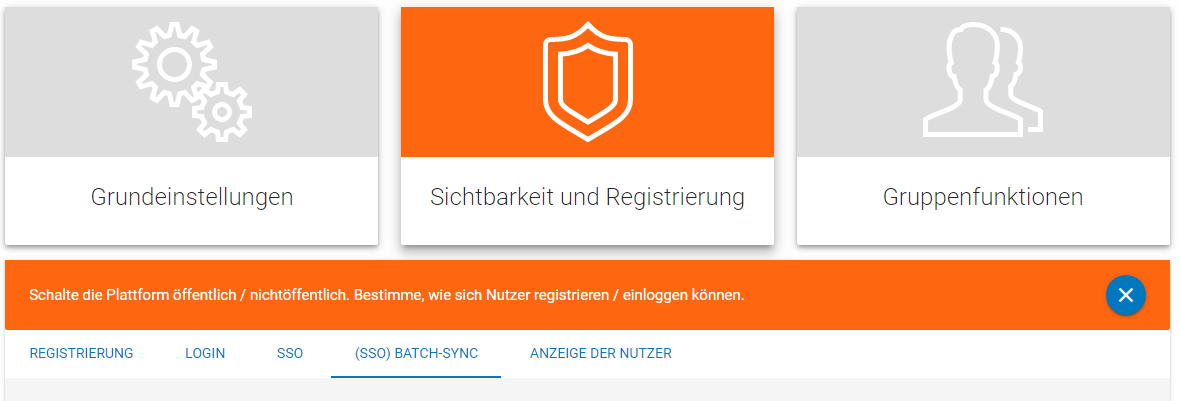Screen dimensions: 1180x401
Task: Select the (SSO) BATCH-SYNC tab
Action: (x=416, y=353)
